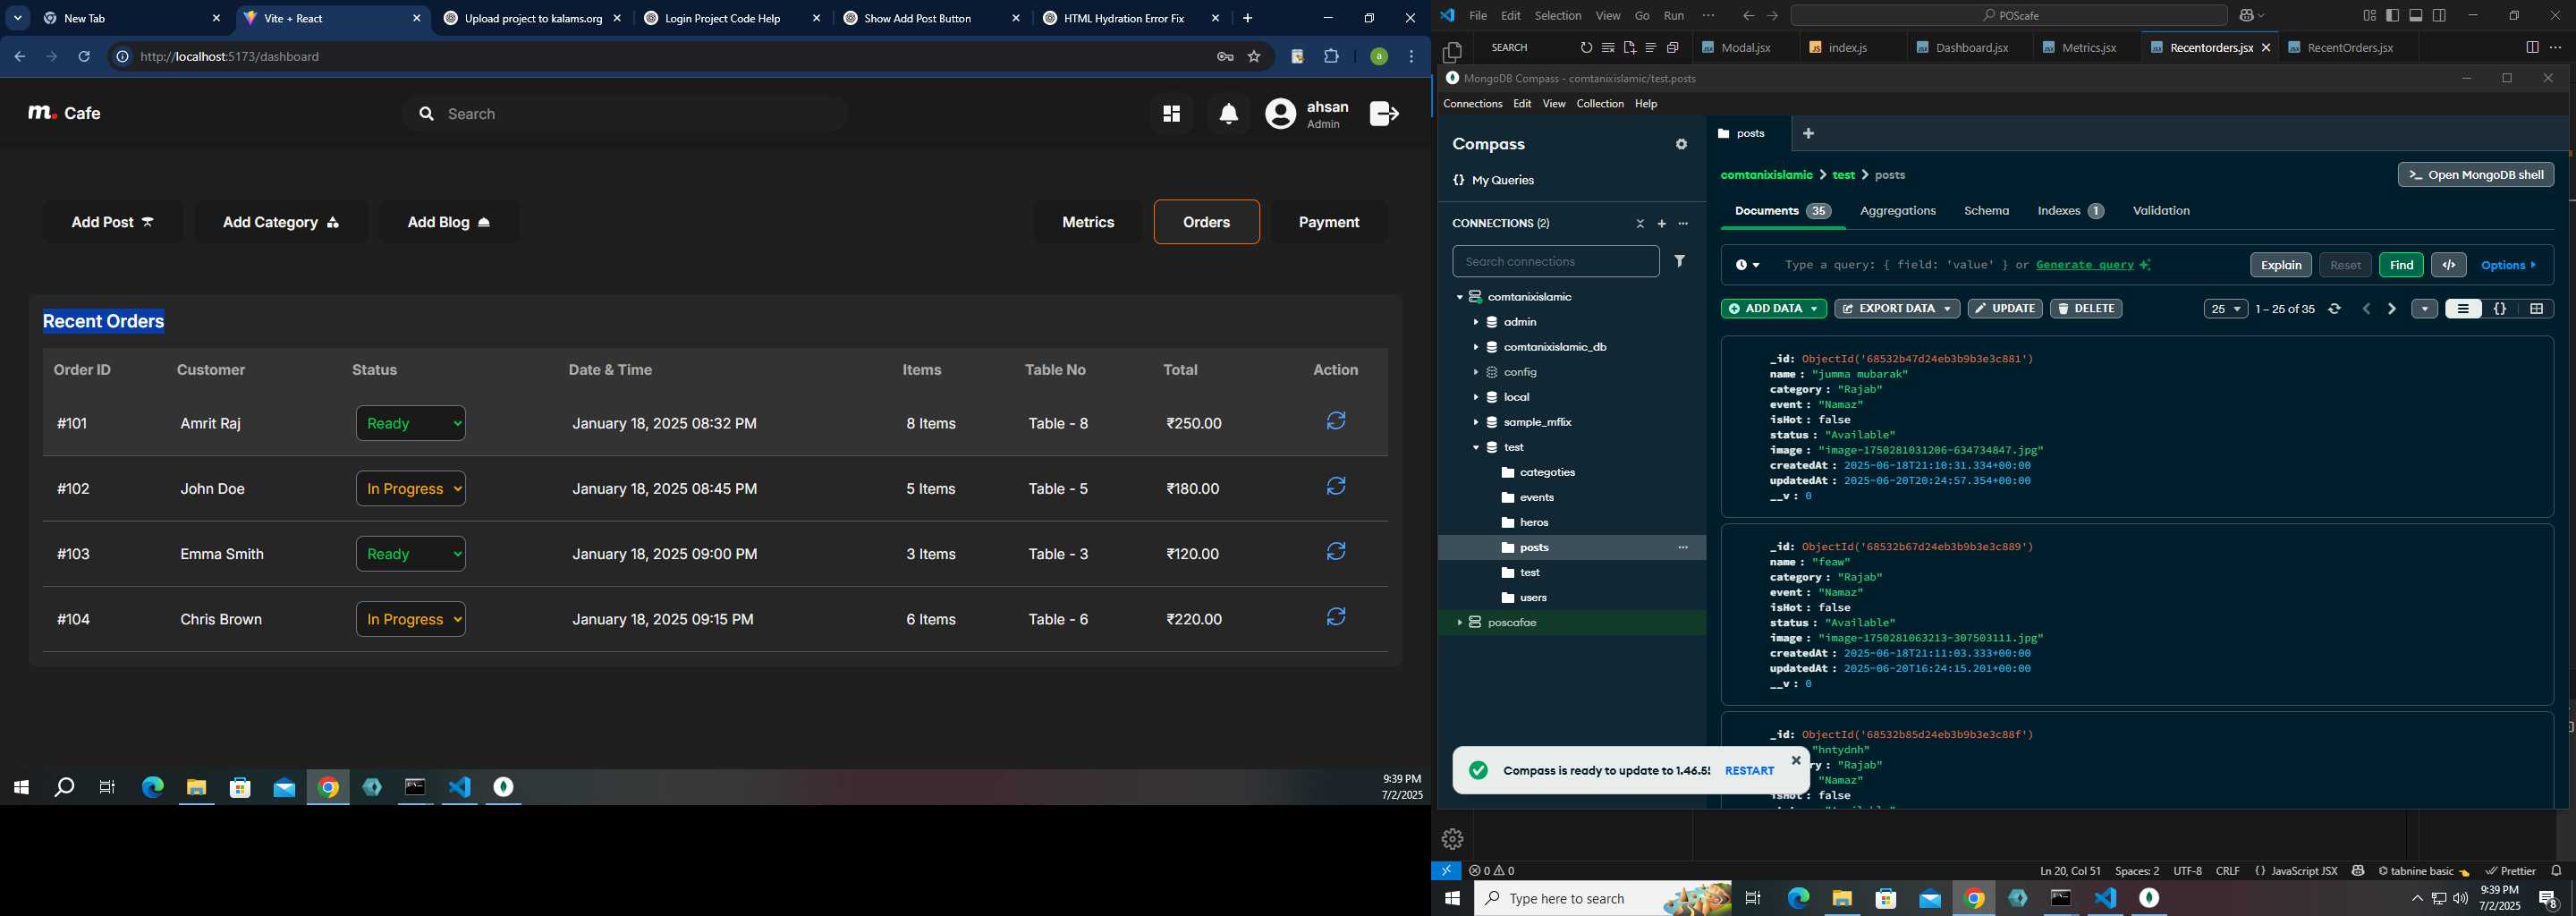The width and height of the screenshot is (2576, 916).
Task: Clear search results in VS Code search panel
Action: pos(1608,48)
